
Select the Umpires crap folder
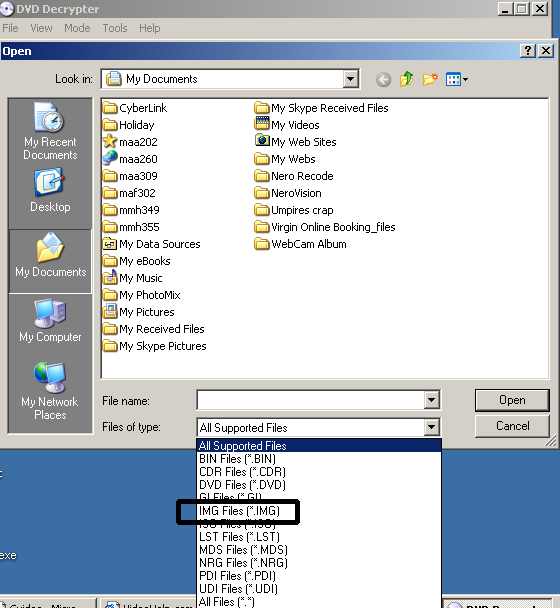tap(294, 210)
